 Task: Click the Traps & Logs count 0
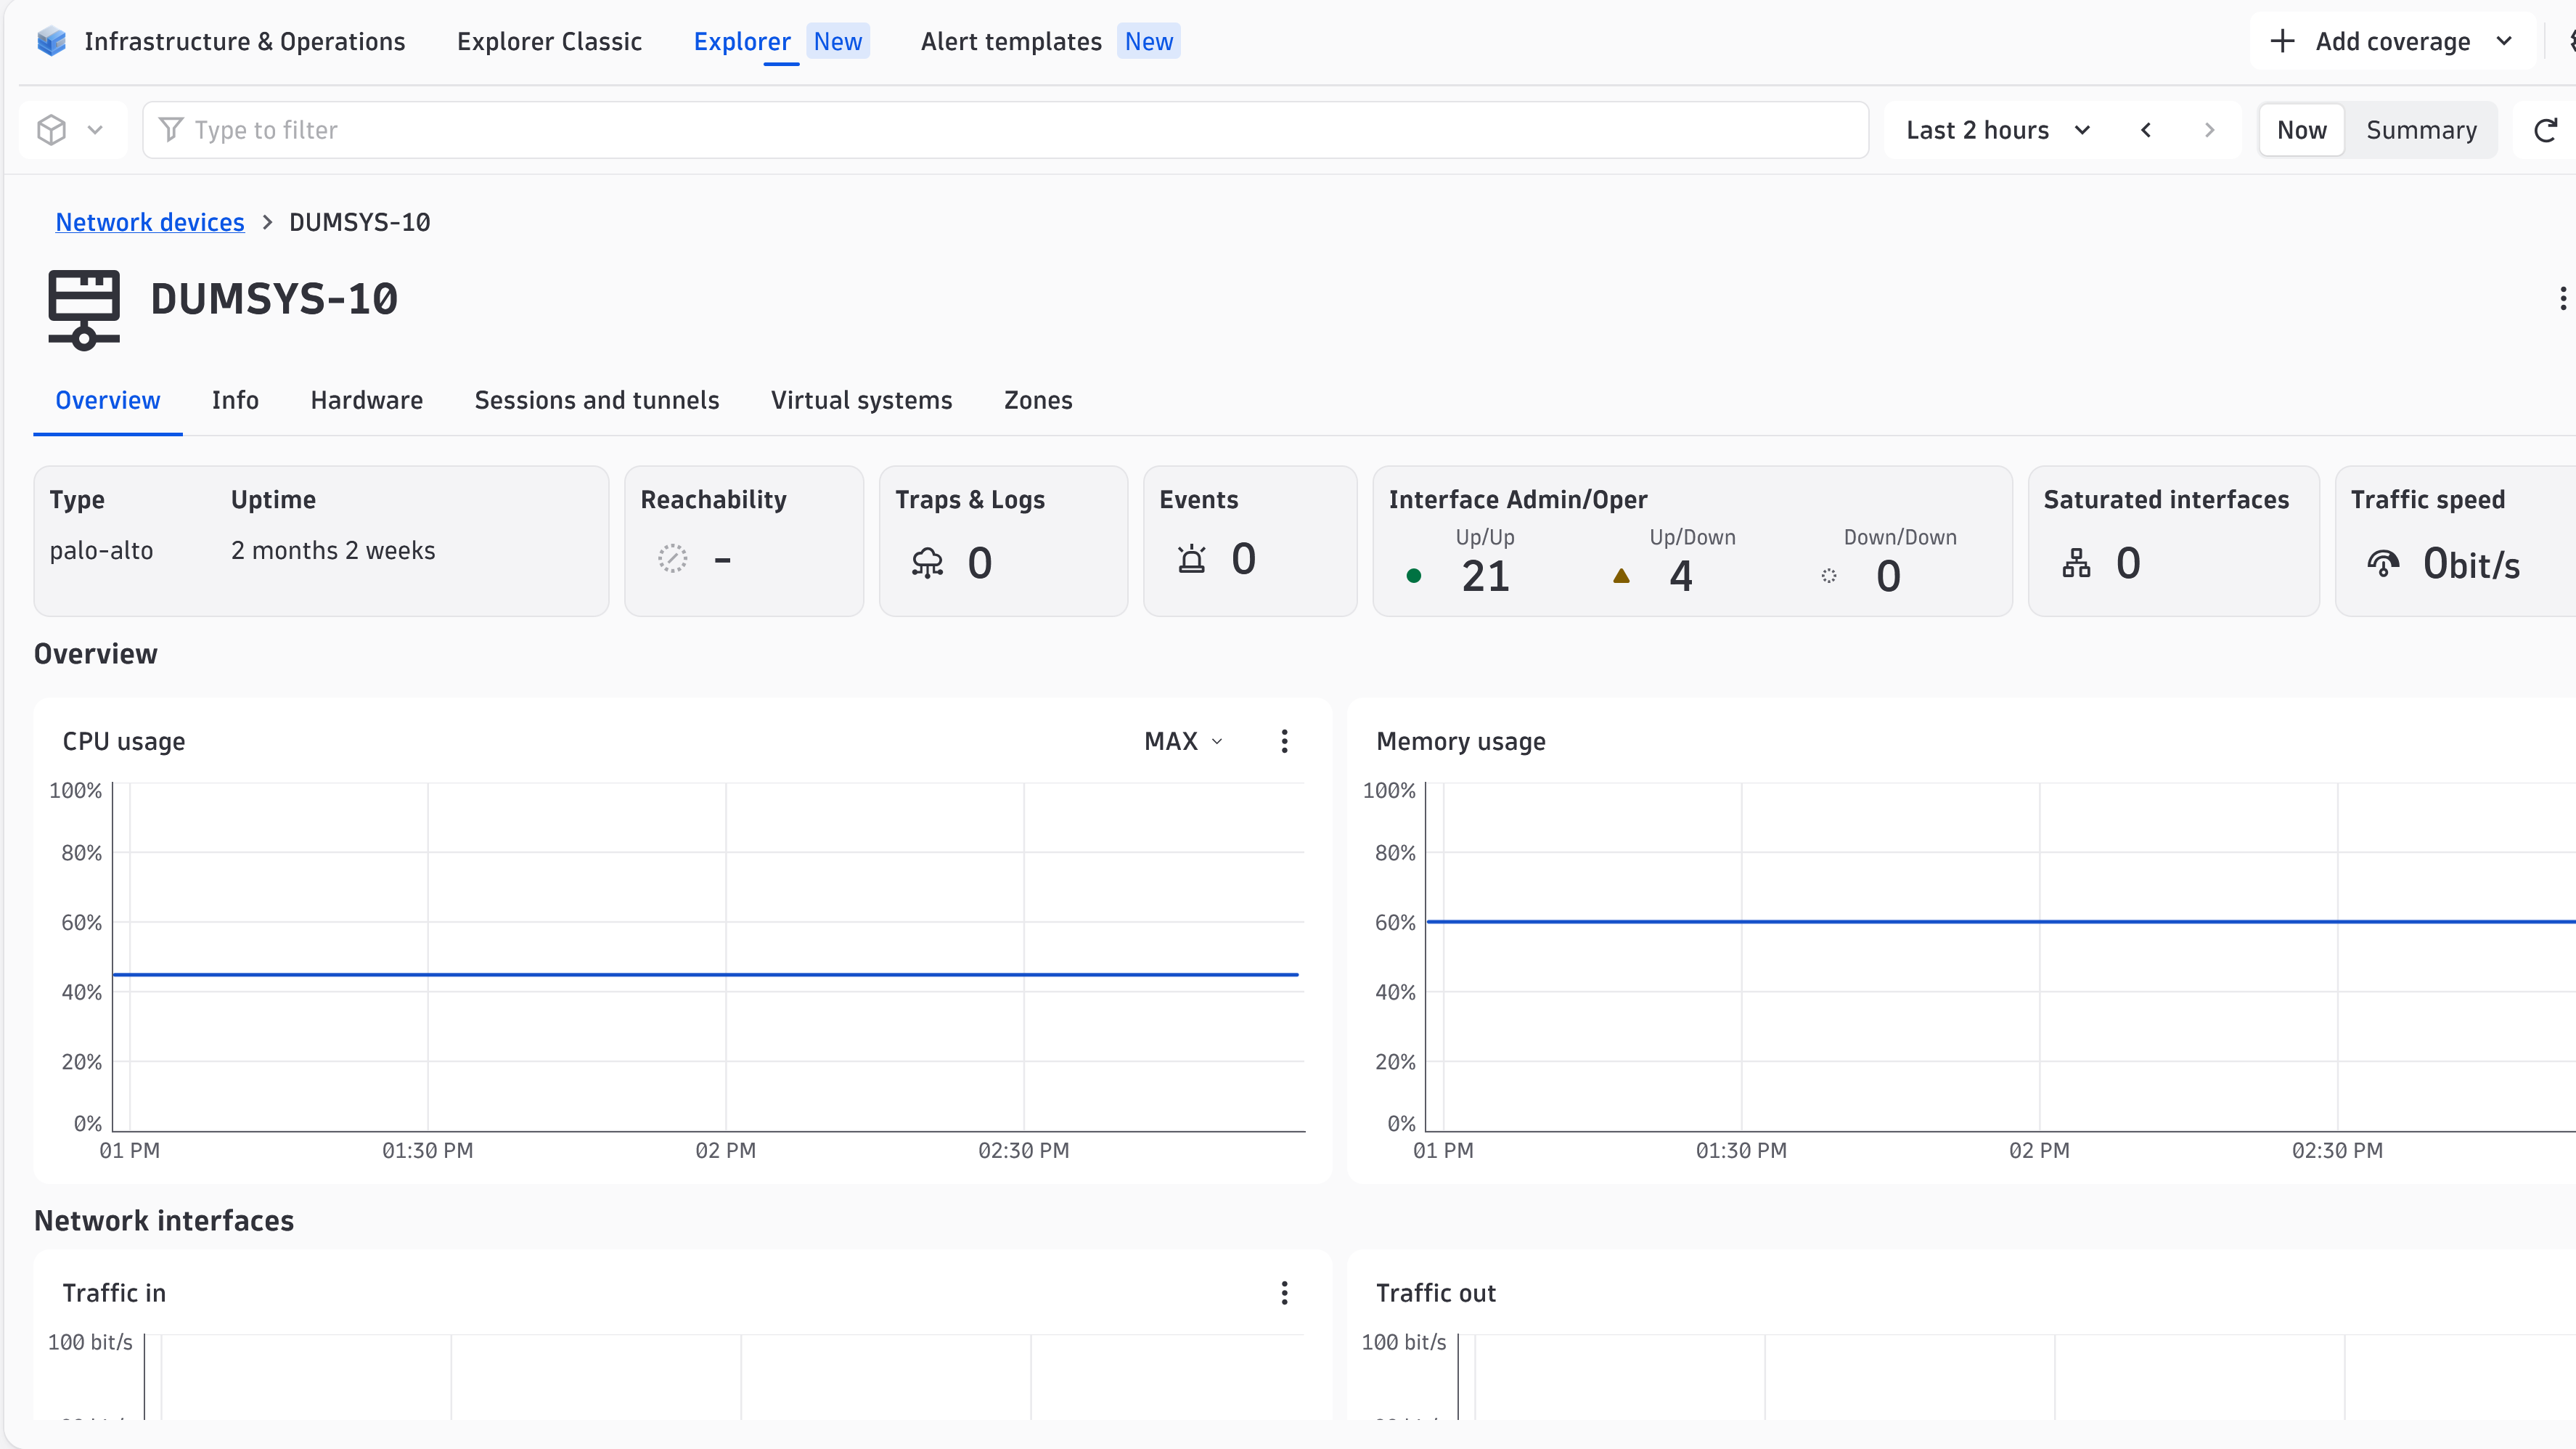point(980,563)
